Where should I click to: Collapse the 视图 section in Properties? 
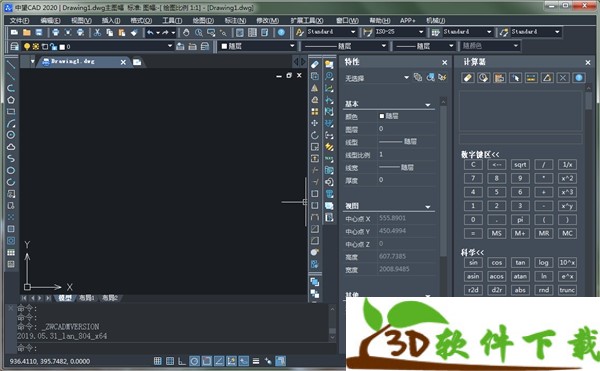428,207
